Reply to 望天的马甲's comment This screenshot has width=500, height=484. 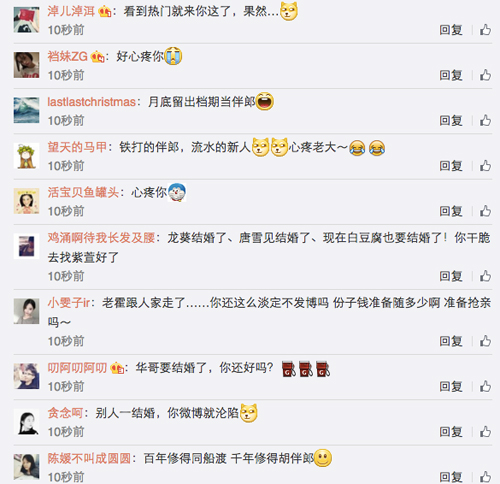coord(451,166)
